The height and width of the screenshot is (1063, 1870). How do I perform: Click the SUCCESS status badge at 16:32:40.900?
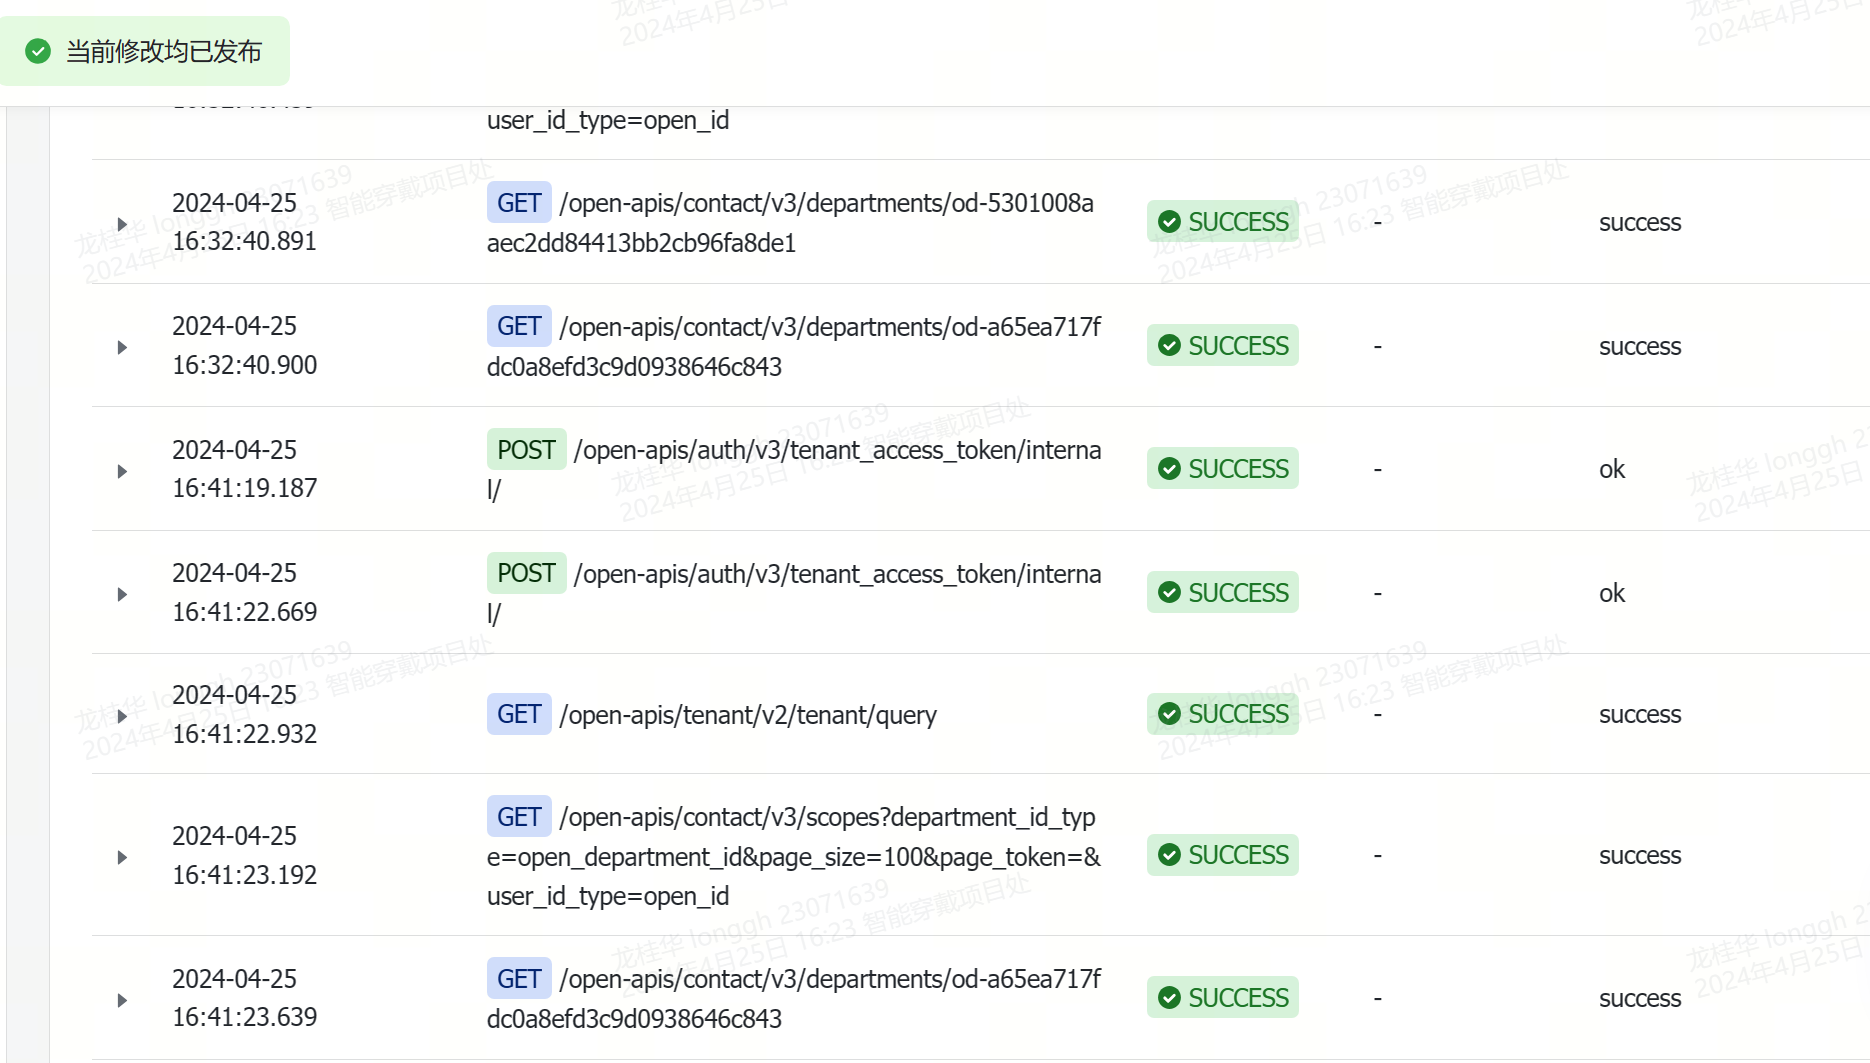coord(1222,346)
